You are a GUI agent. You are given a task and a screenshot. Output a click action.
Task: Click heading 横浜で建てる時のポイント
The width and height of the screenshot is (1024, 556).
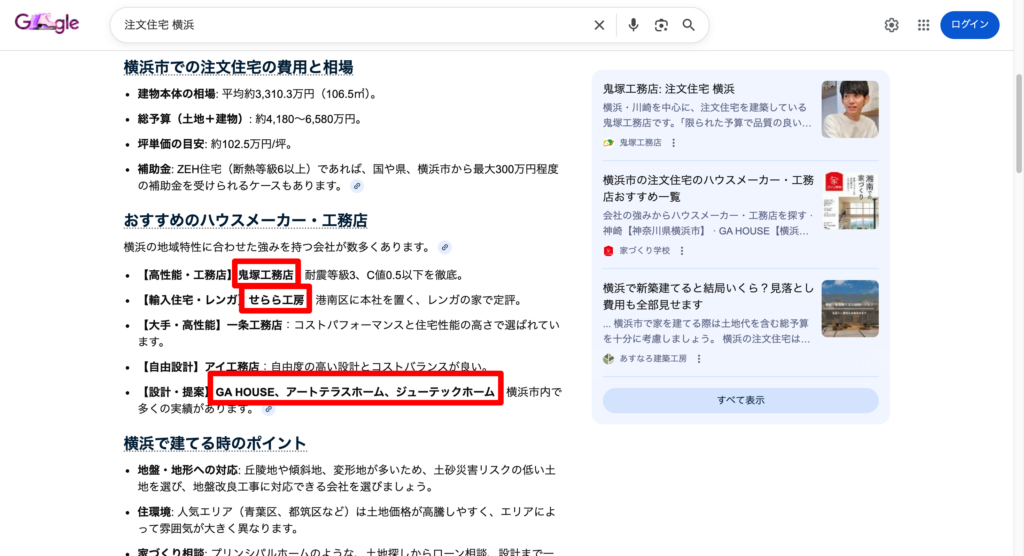(215, 444)
